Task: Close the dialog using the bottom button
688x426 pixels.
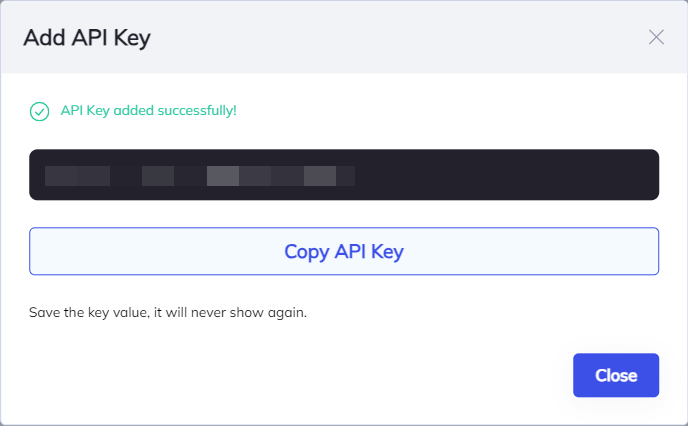Action: pos(615,375)
